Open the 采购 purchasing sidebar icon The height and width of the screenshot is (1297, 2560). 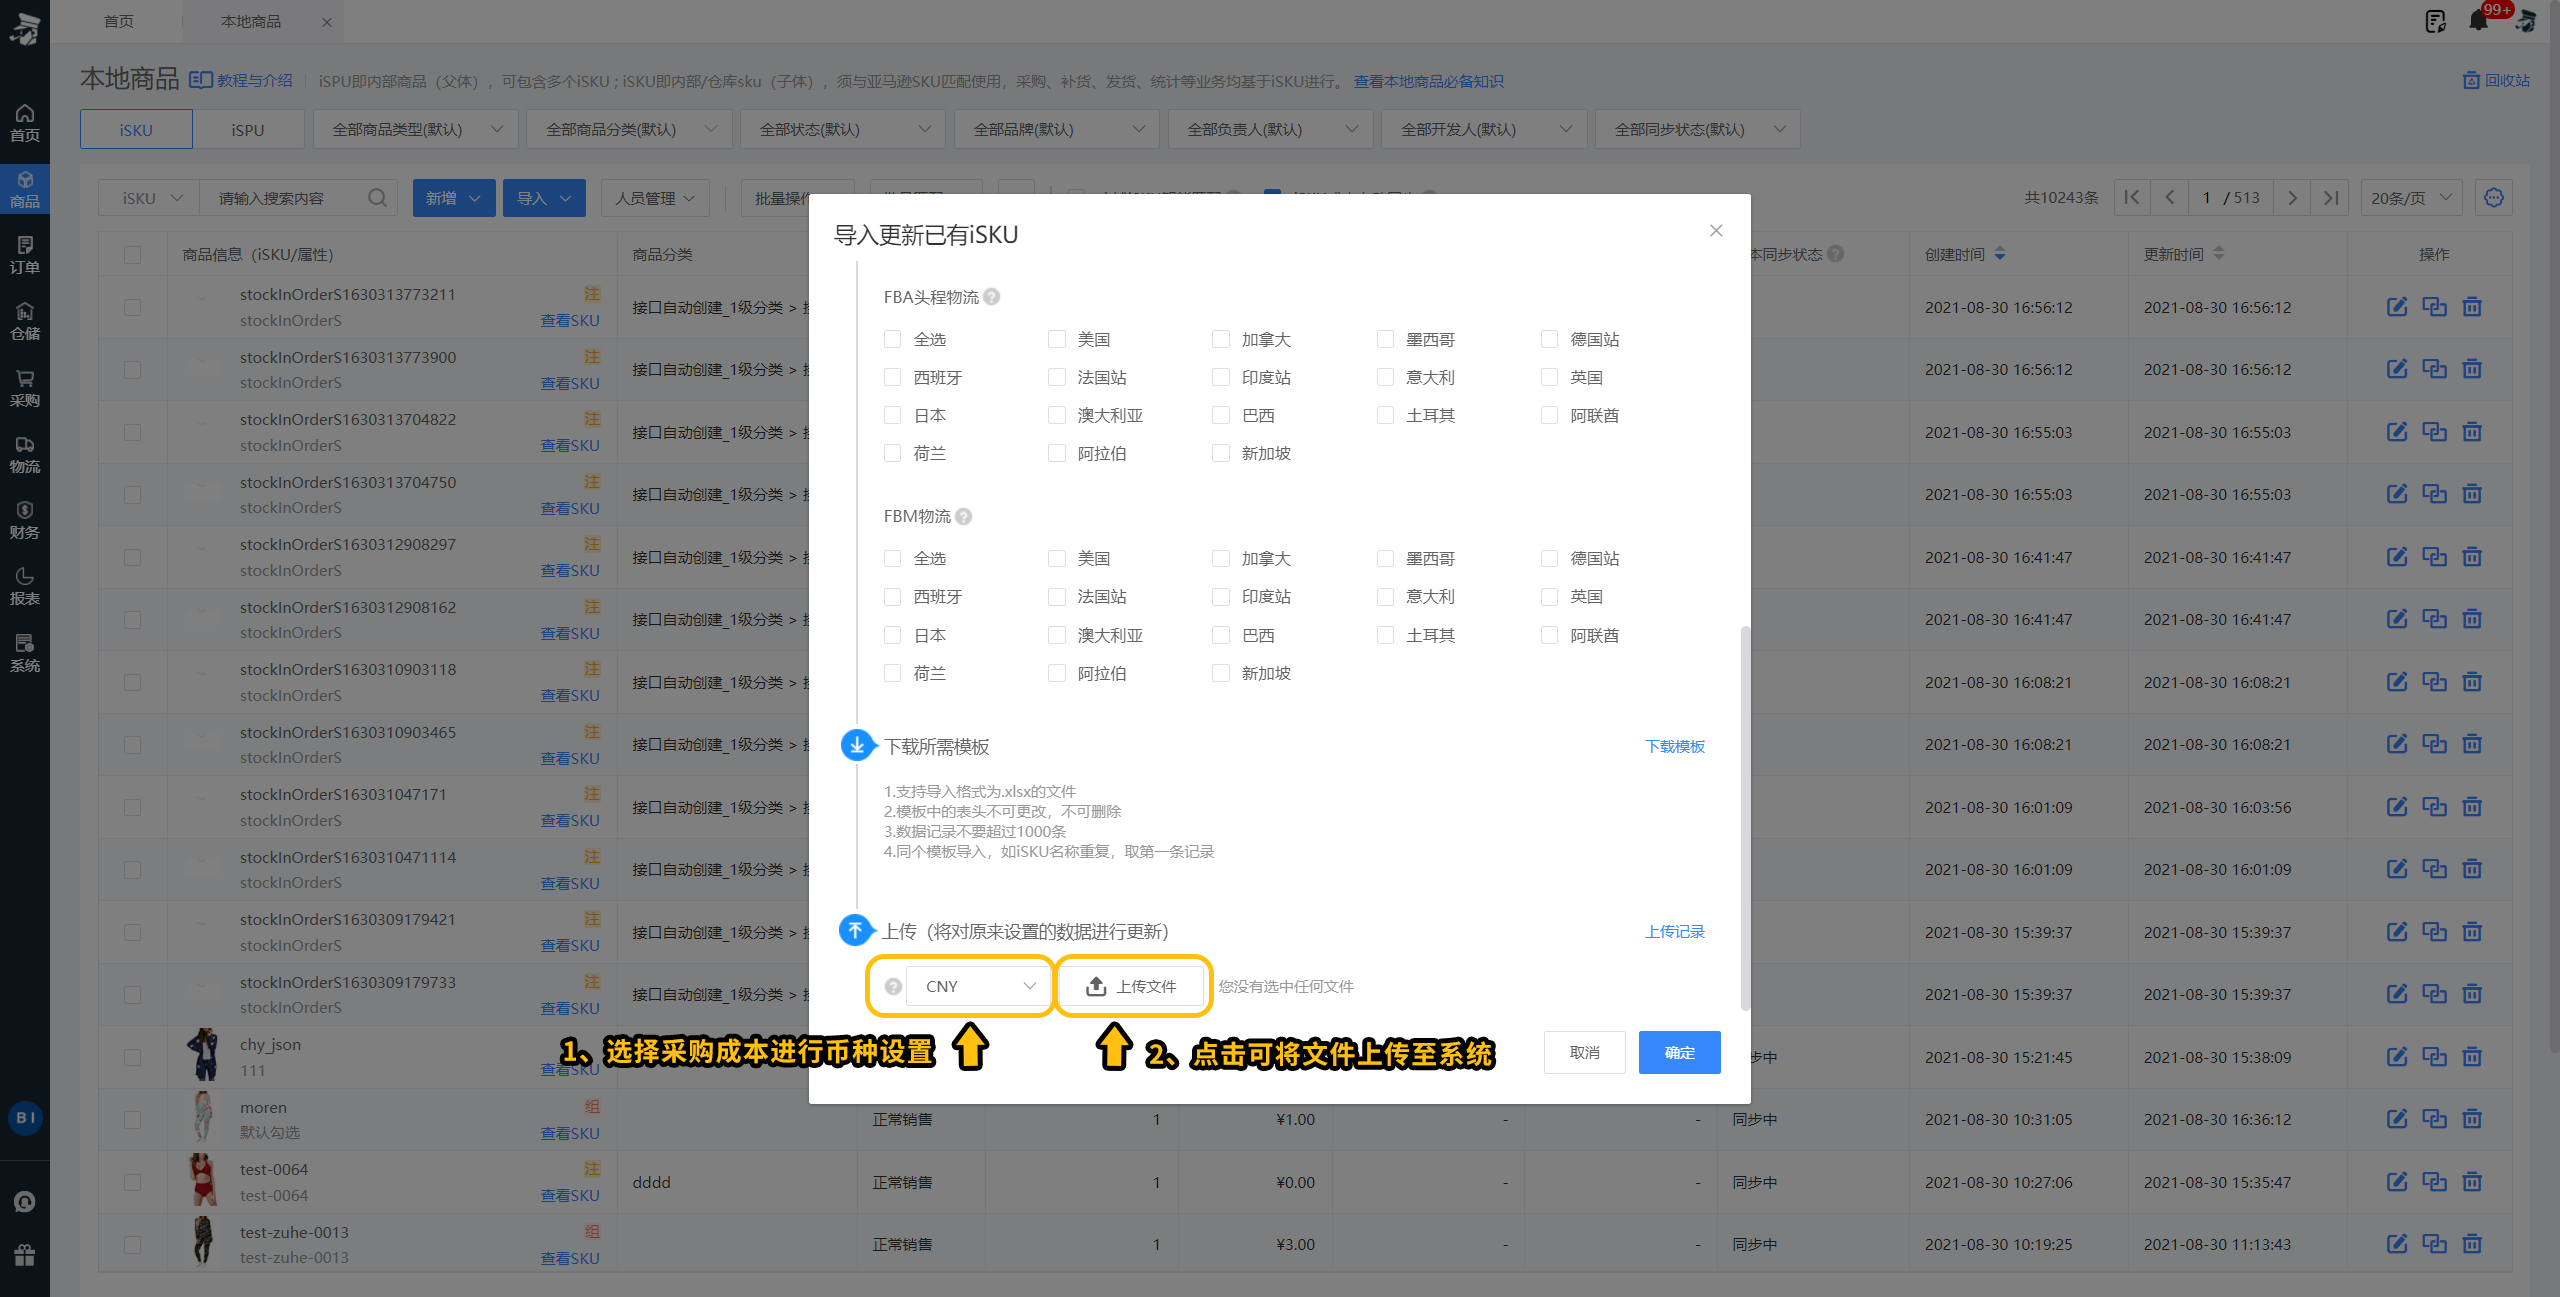(x=25, y=388)
